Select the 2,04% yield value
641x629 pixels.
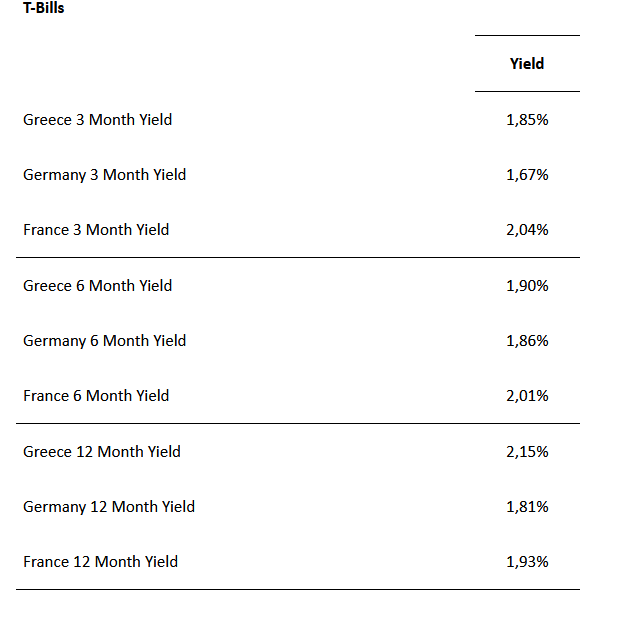(x=527, y=230)
